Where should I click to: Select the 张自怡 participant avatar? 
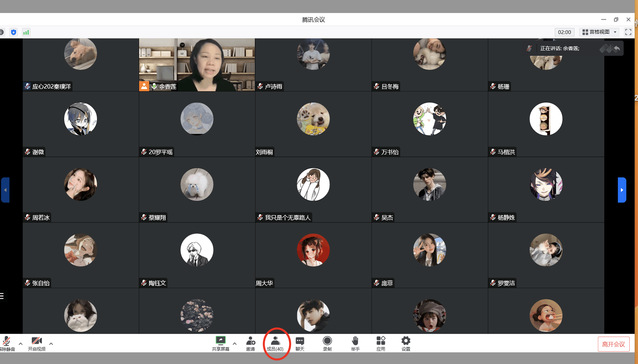[81, 250]
